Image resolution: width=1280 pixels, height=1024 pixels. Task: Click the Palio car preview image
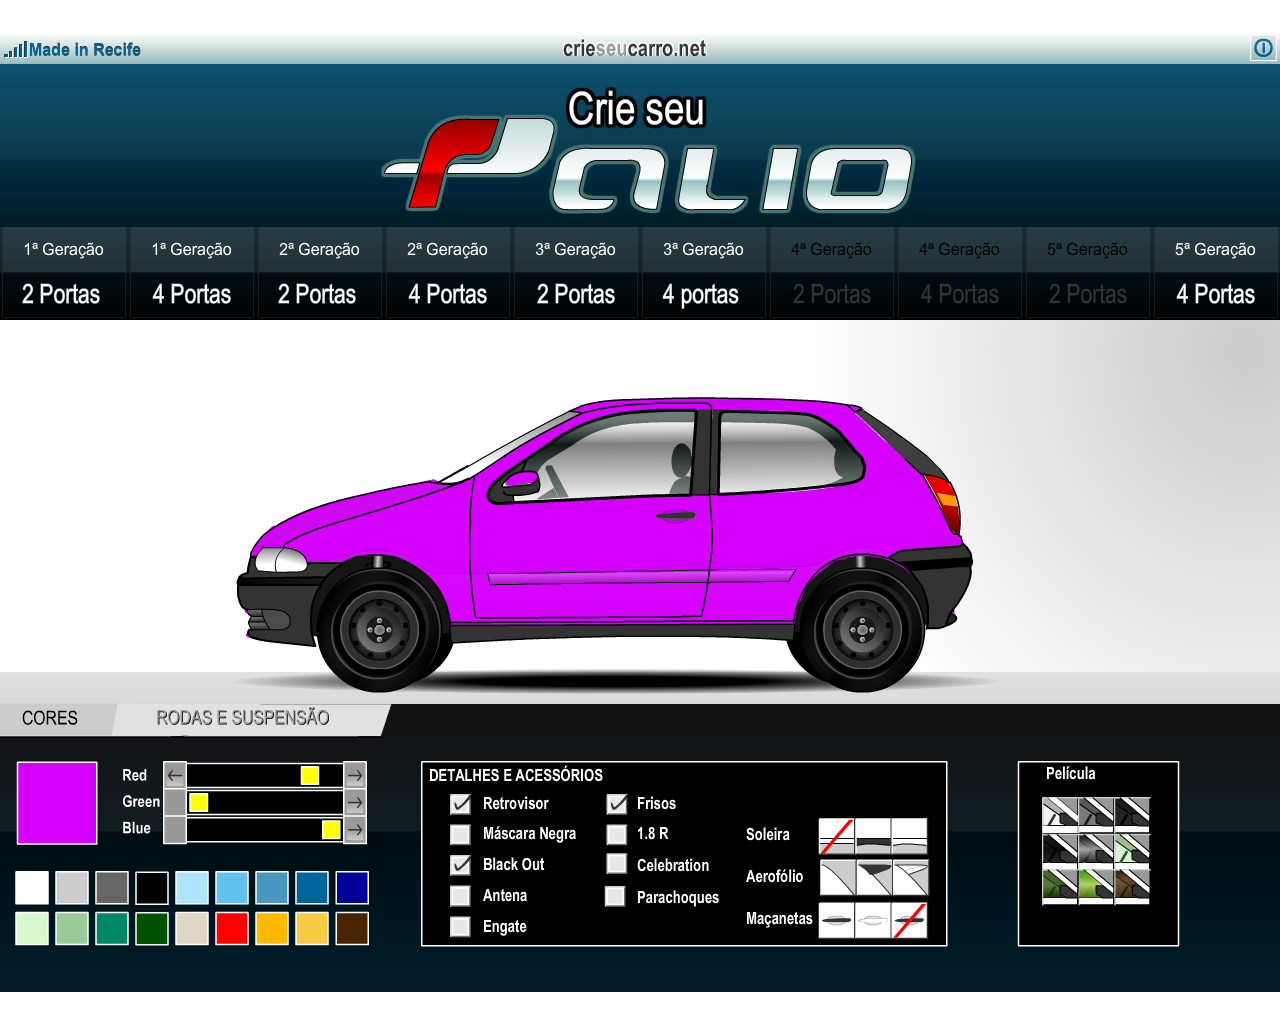click(x=605, y=543)
